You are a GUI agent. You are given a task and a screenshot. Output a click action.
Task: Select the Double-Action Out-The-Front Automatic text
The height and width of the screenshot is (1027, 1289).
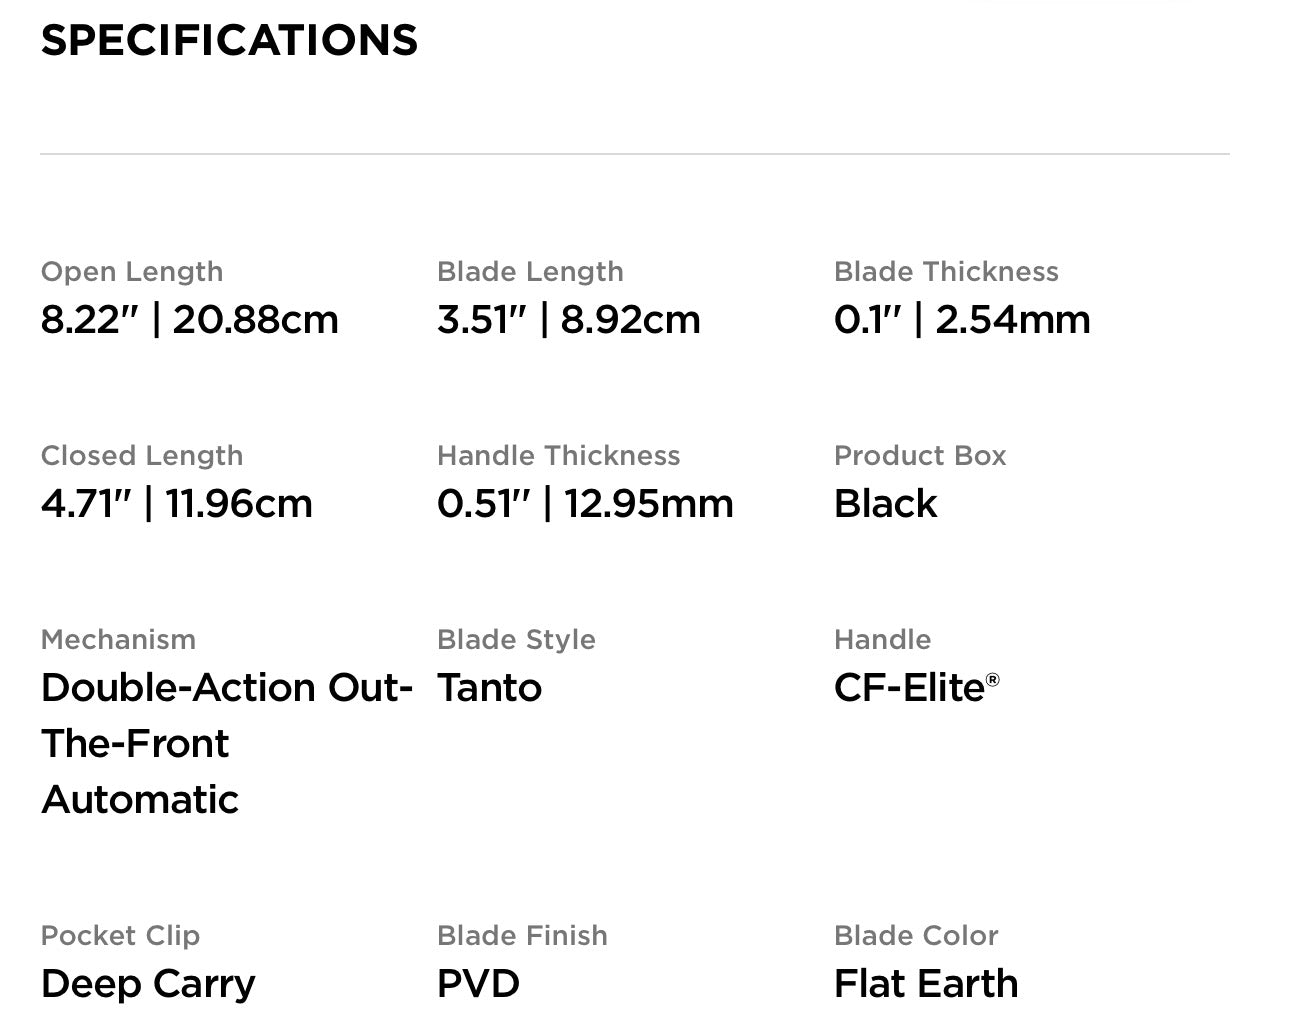(226, 743)
